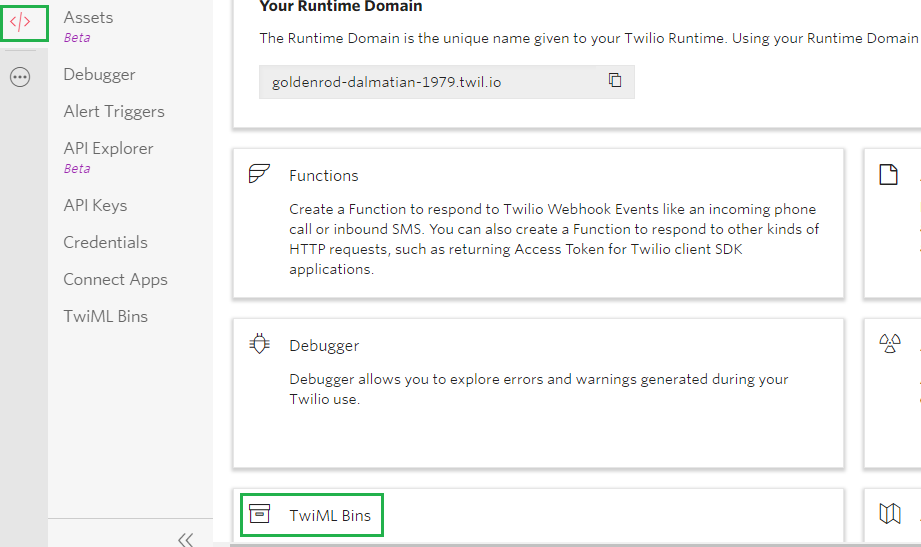Select API Keys in the sidebar
The image size is (921, 547).
click(95, 205)
